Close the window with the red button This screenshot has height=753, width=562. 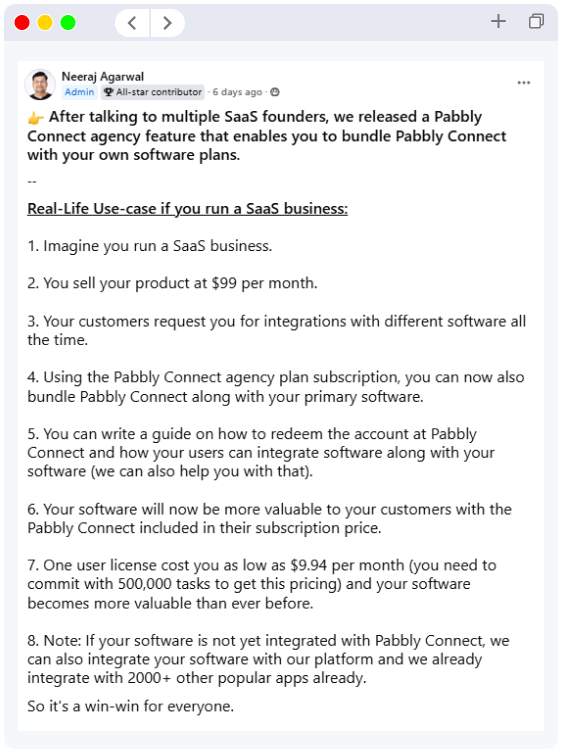(x=22, y=23)
